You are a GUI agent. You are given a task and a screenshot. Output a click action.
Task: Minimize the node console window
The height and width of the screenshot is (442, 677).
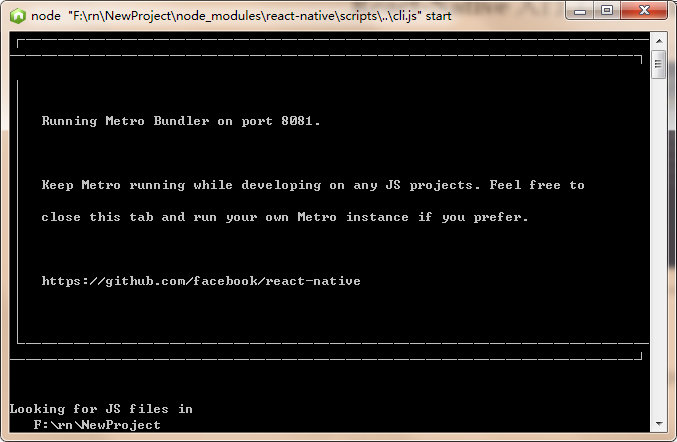(x=580, y=10)
